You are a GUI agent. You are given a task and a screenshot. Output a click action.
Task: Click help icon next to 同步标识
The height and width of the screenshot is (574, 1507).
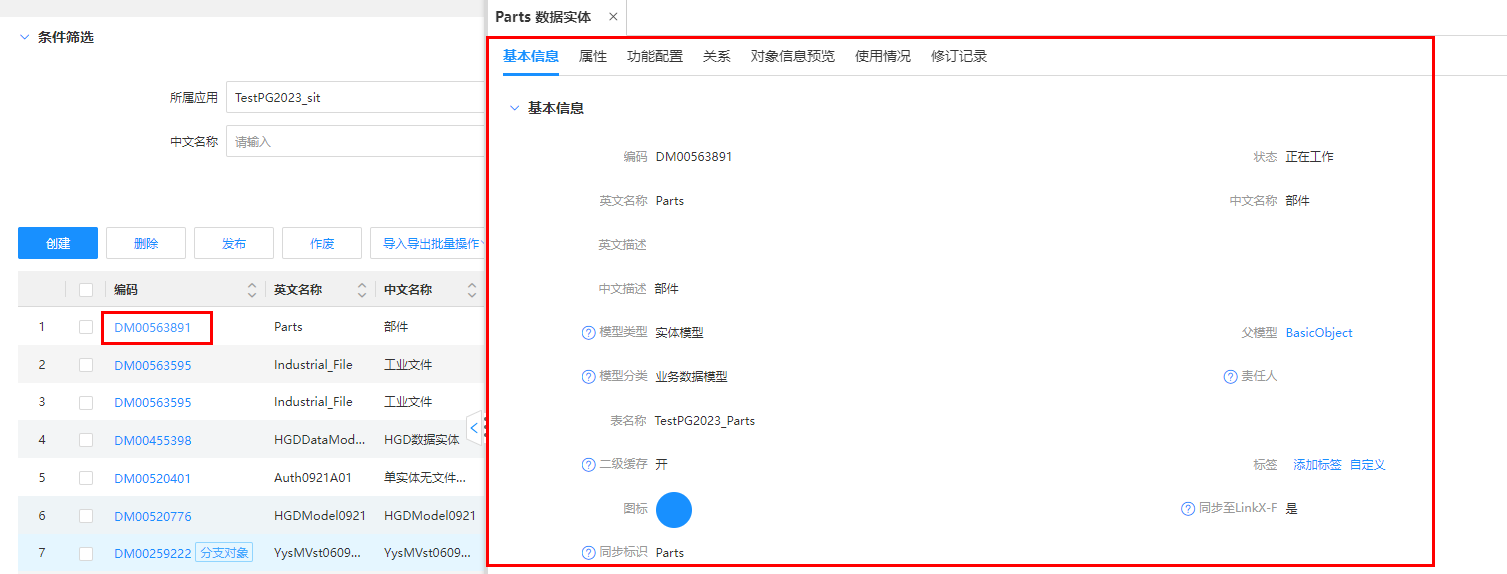pos(588,553)
